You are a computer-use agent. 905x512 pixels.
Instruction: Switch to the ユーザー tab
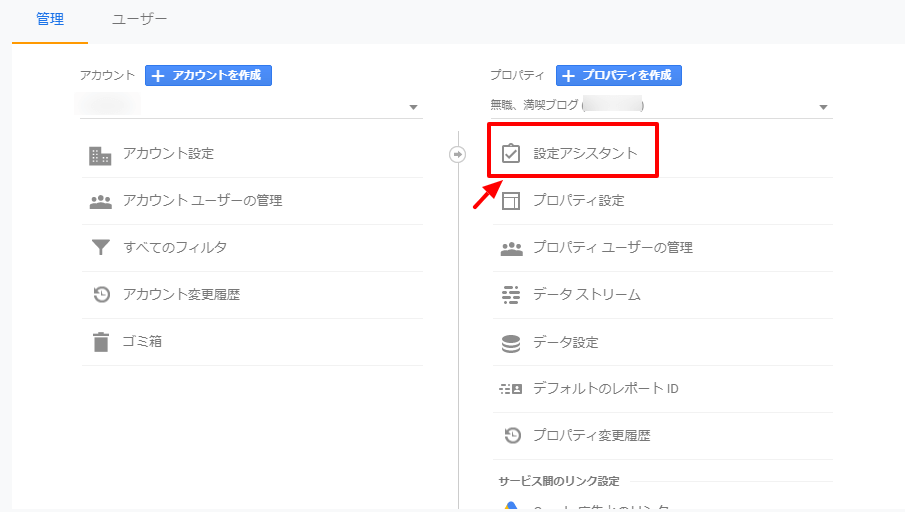pos(139,19)
